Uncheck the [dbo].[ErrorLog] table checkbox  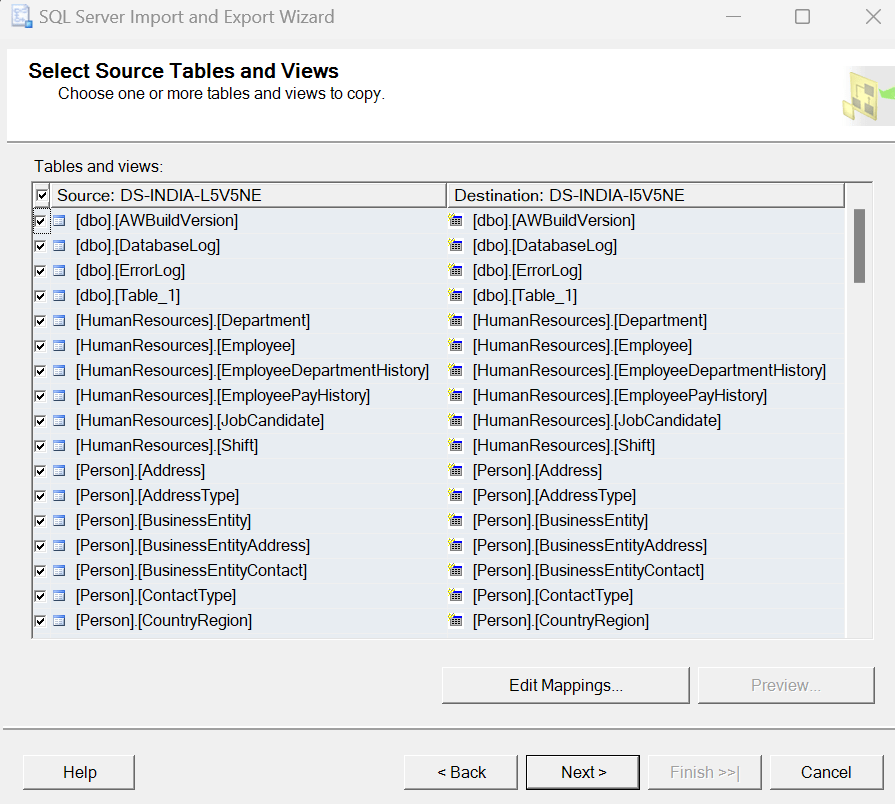tap(40, 271)
